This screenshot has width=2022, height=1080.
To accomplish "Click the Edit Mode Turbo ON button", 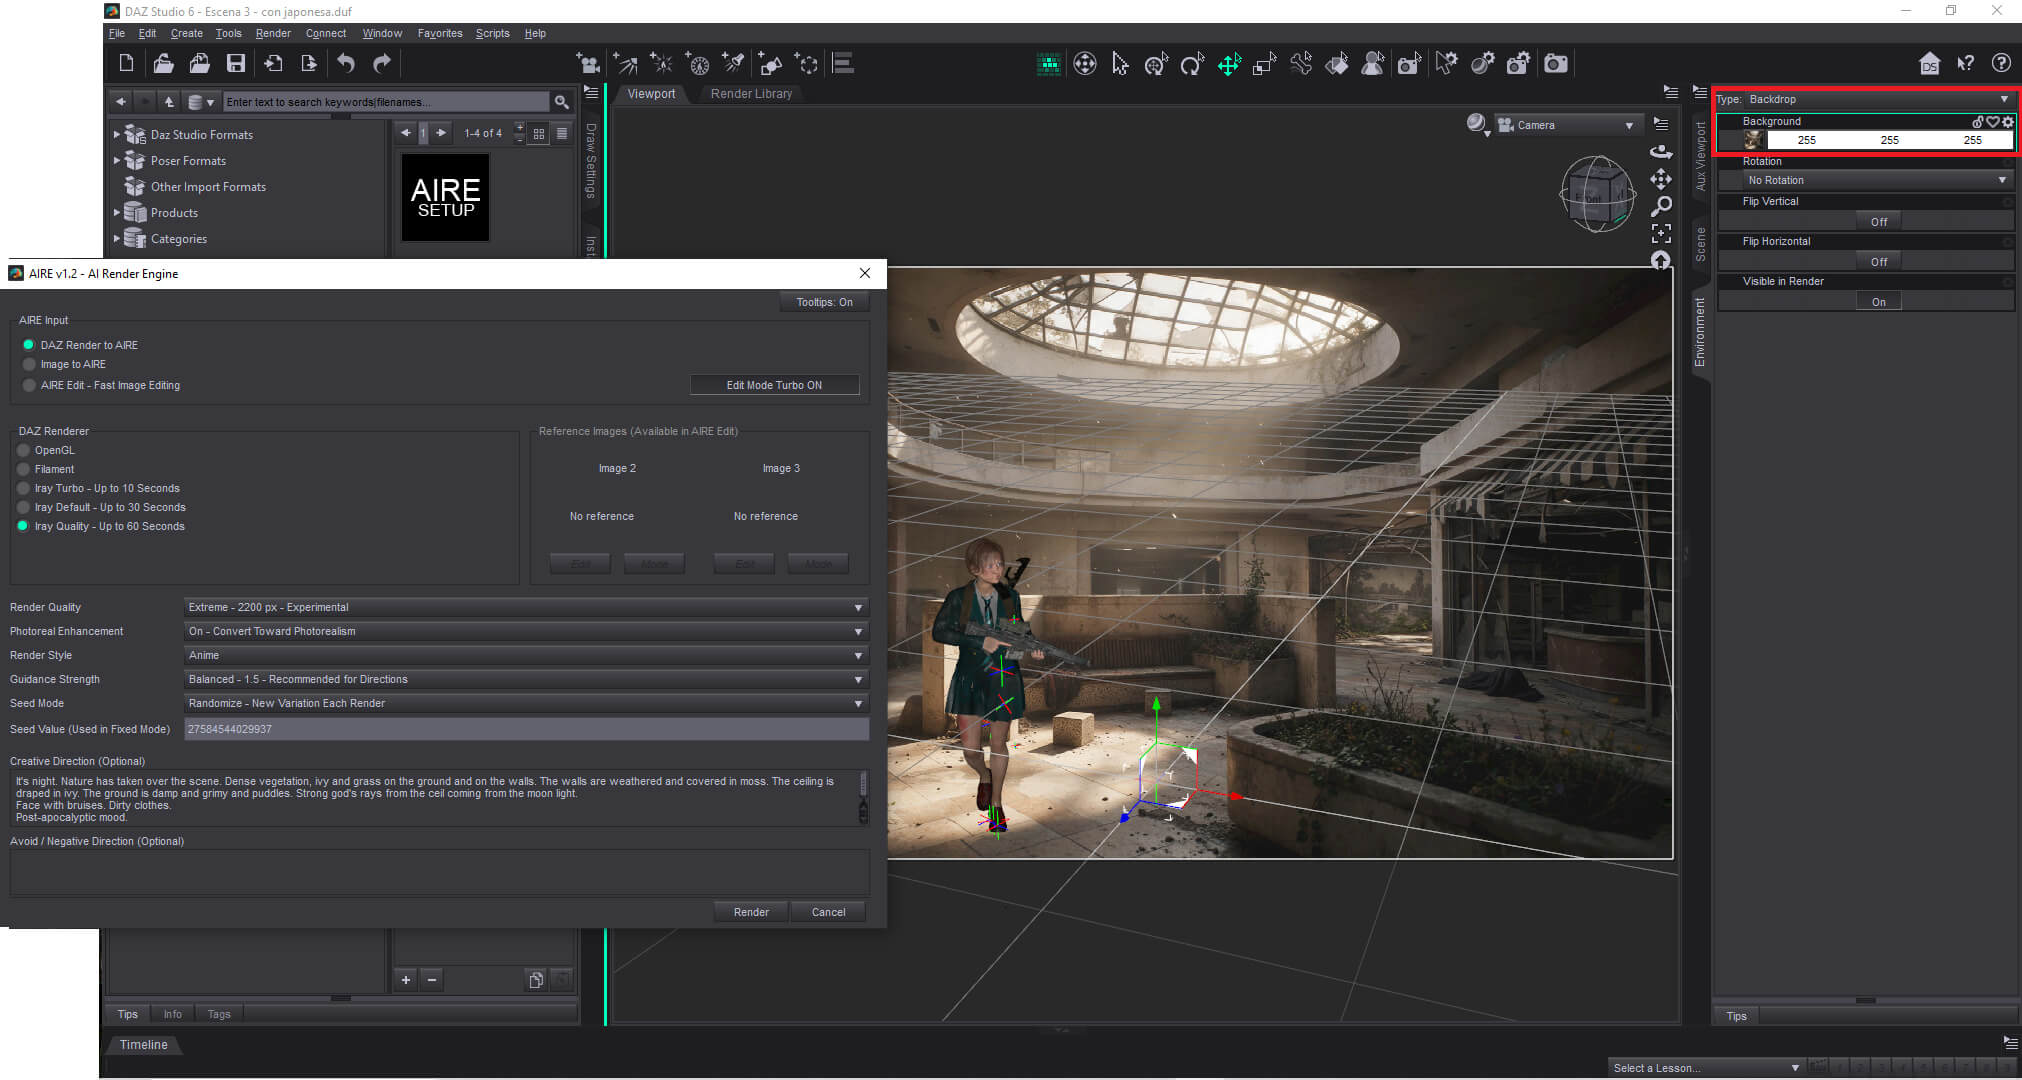I will click(x=774, y=385).
